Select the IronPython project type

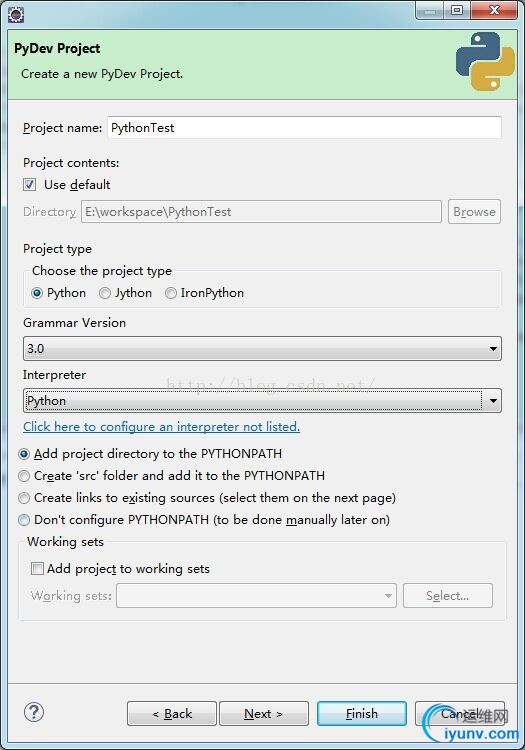click(x=171, y=293)
